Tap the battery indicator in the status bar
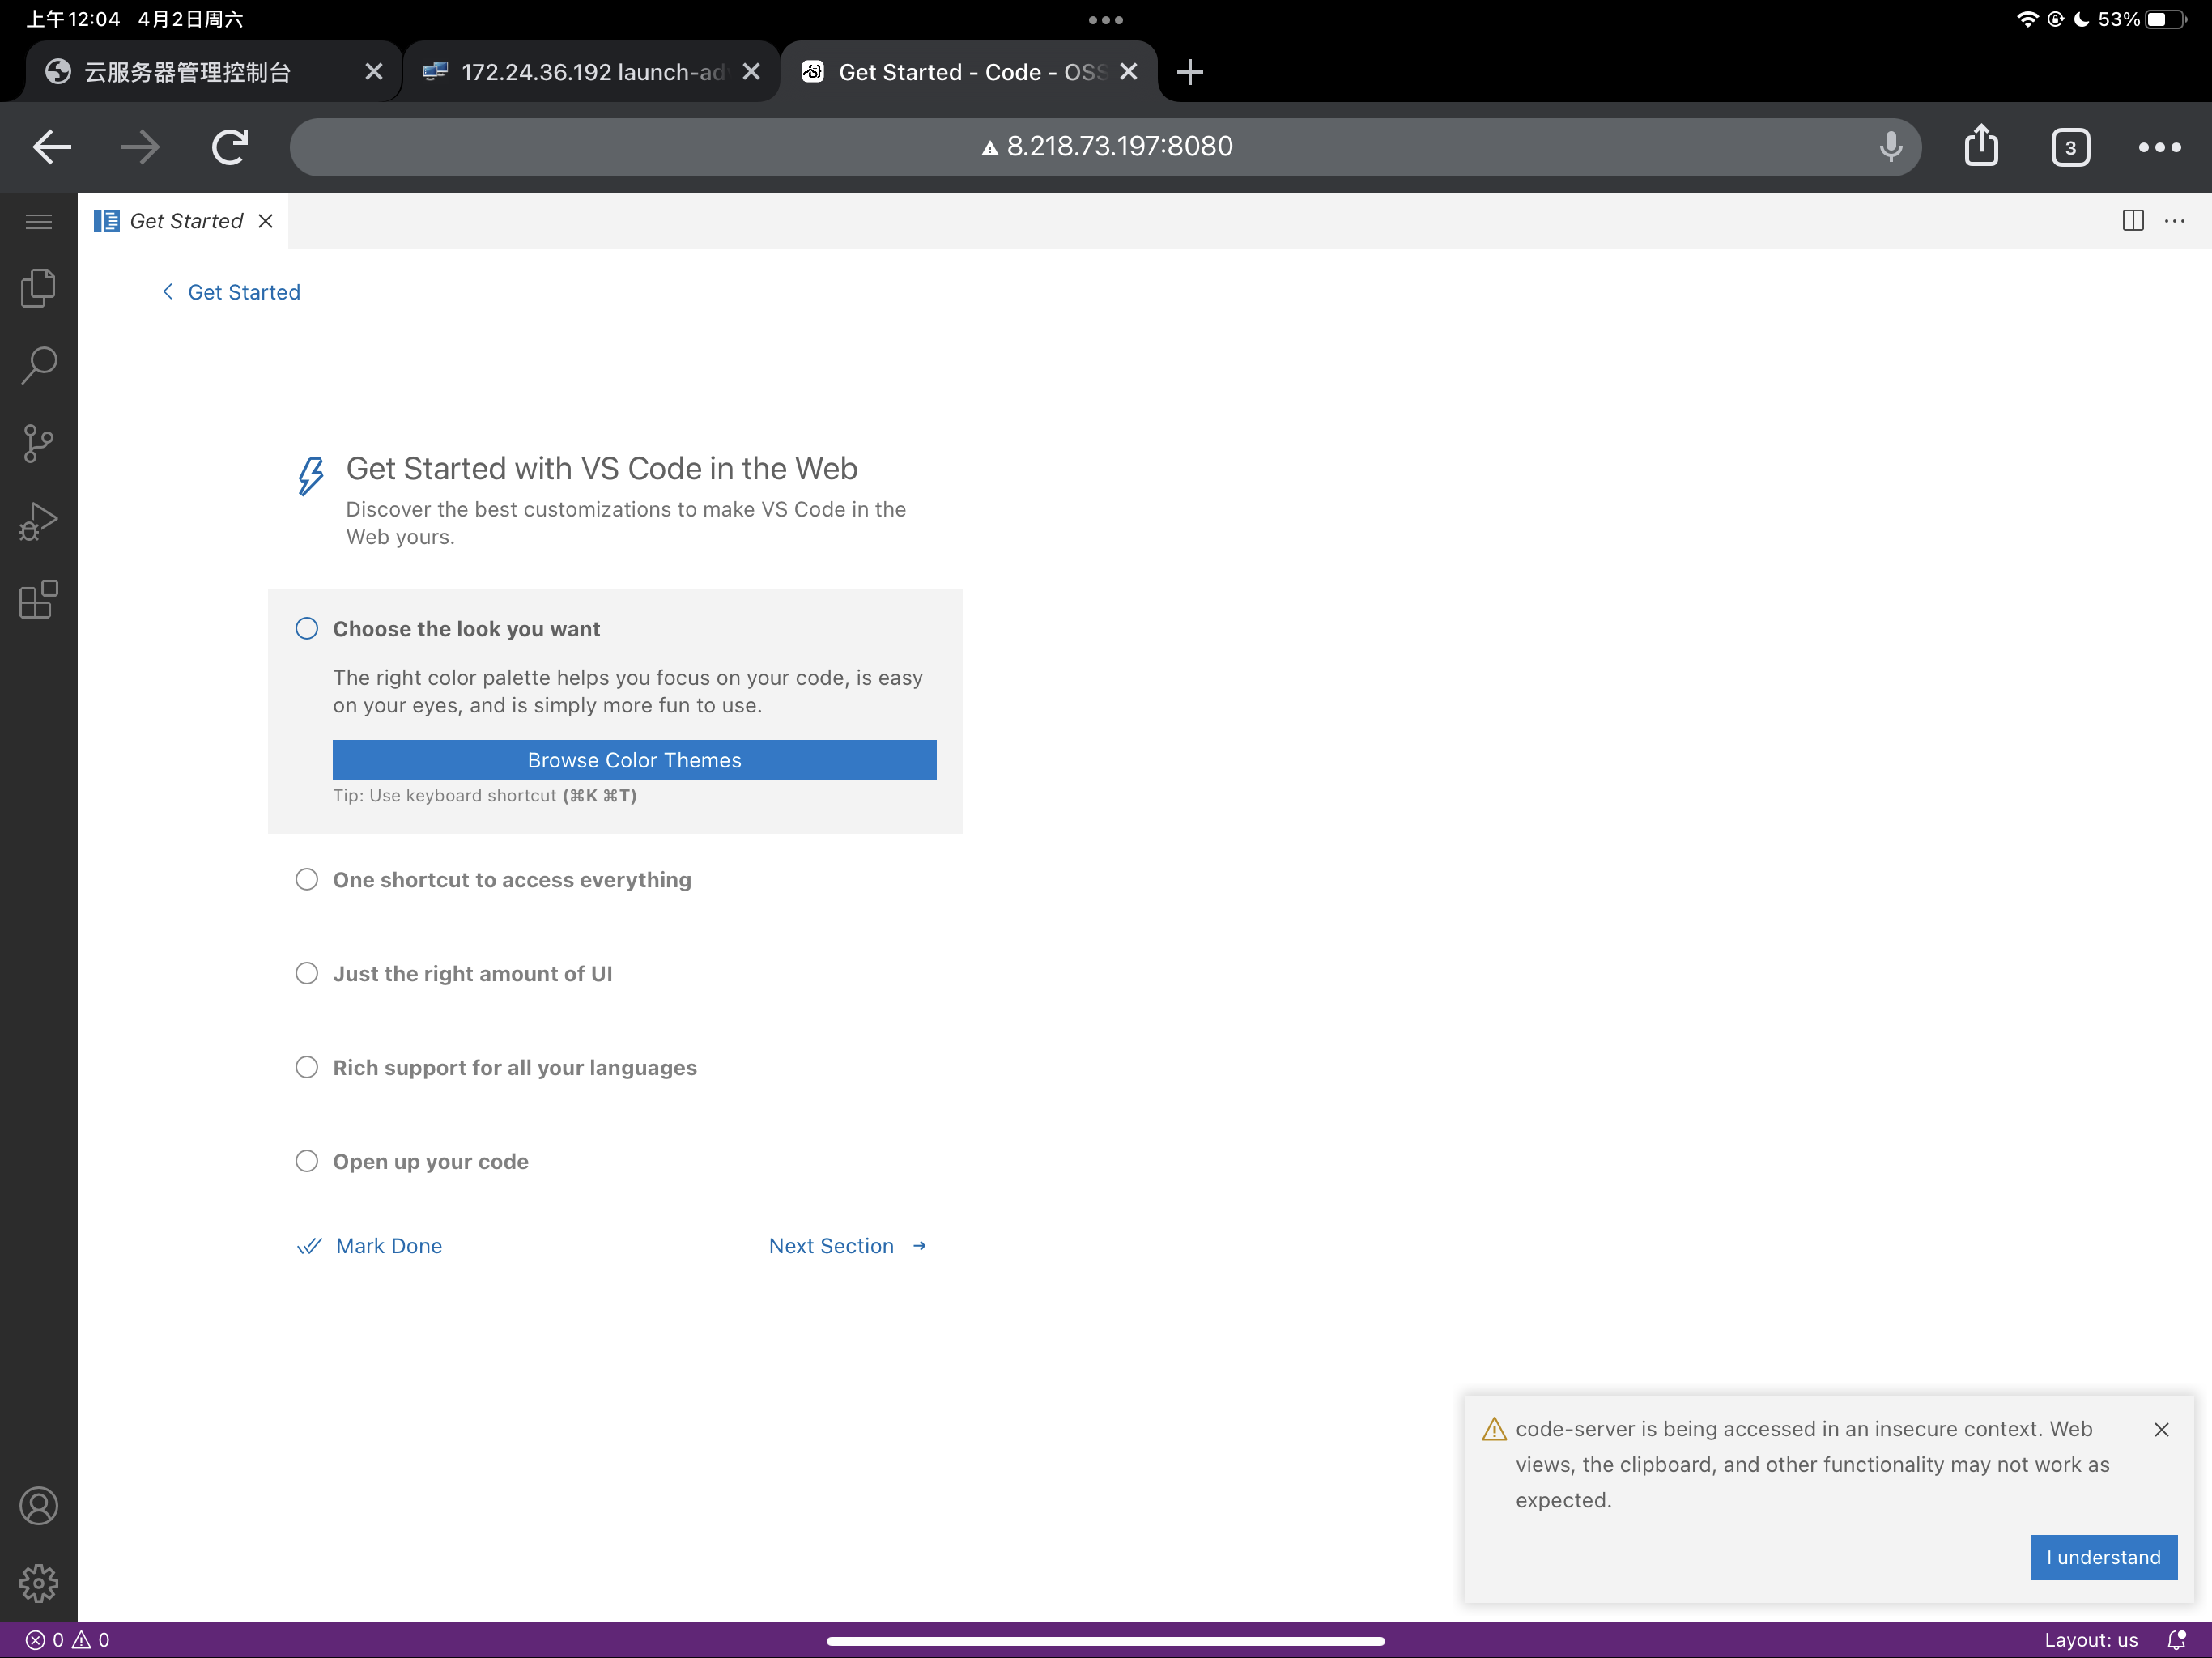This screenshot has width=2212, height=1658. (2166, 19)
